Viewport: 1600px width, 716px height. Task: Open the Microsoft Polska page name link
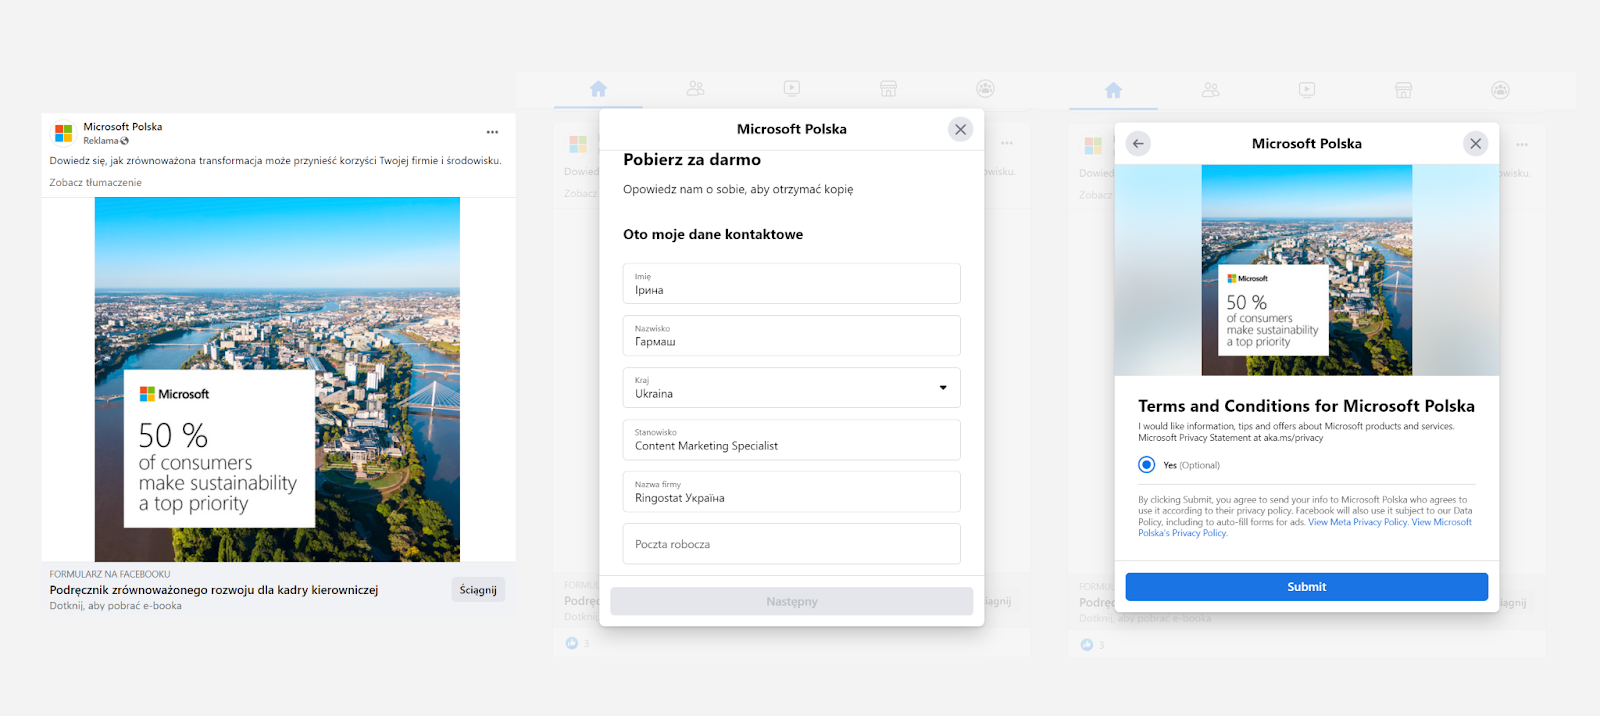(x=123, y=127)
